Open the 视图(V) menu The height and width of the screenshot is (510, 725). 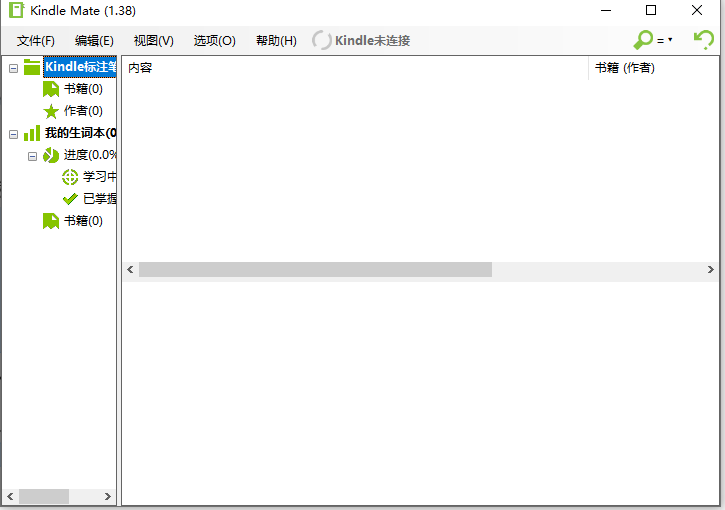tap(154, 41)
